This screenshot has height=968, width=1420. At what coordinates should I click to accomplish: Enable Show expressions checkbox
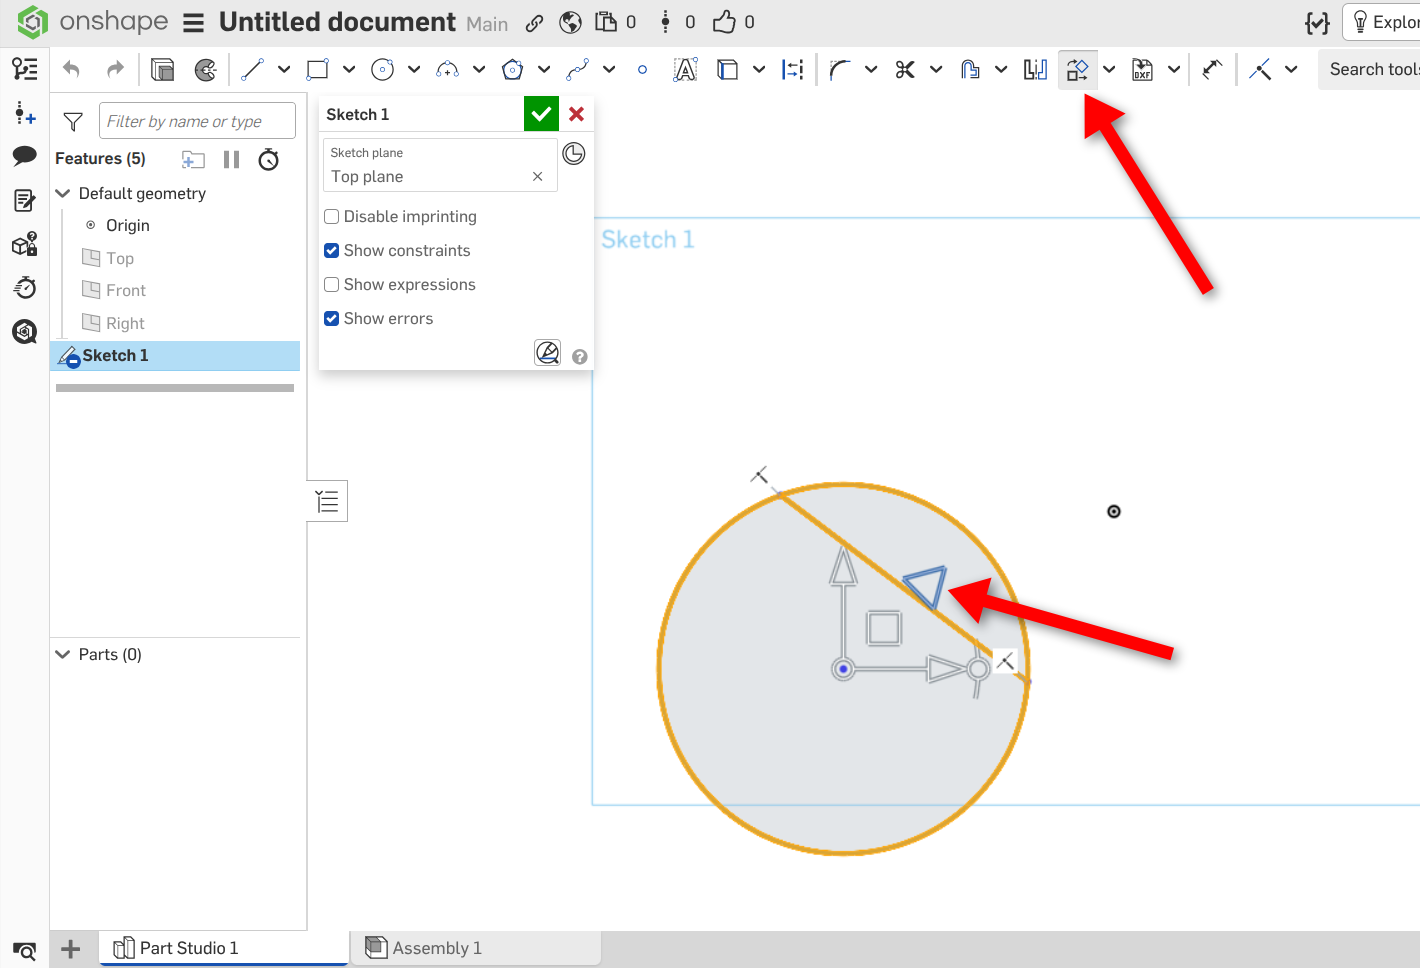point(332,284)
